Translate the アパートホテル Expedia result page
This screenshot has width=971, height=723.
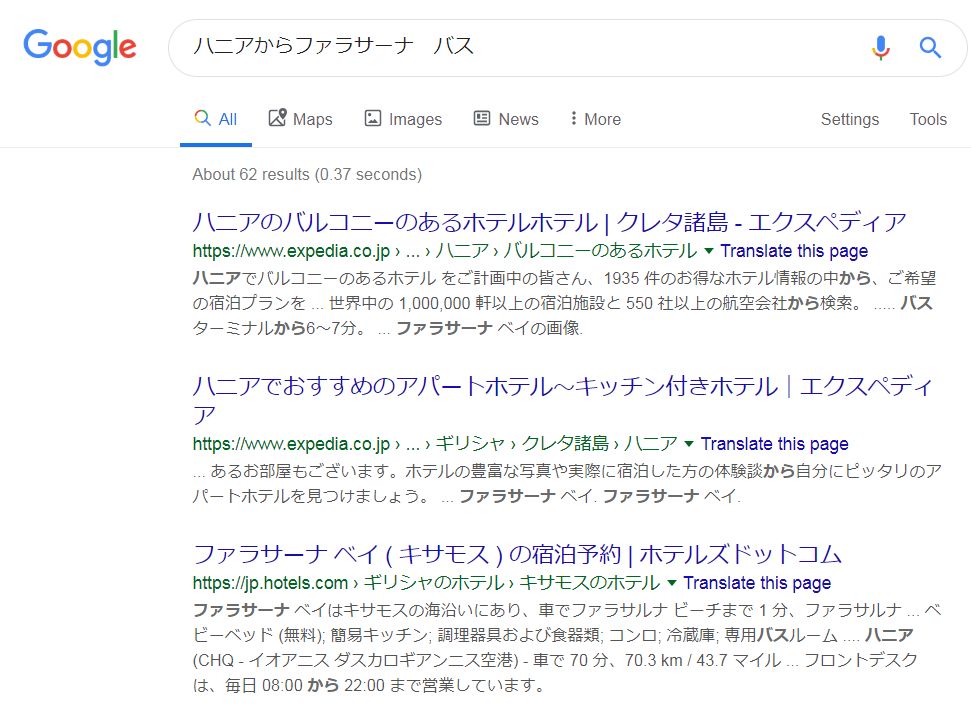pos(775,444)
